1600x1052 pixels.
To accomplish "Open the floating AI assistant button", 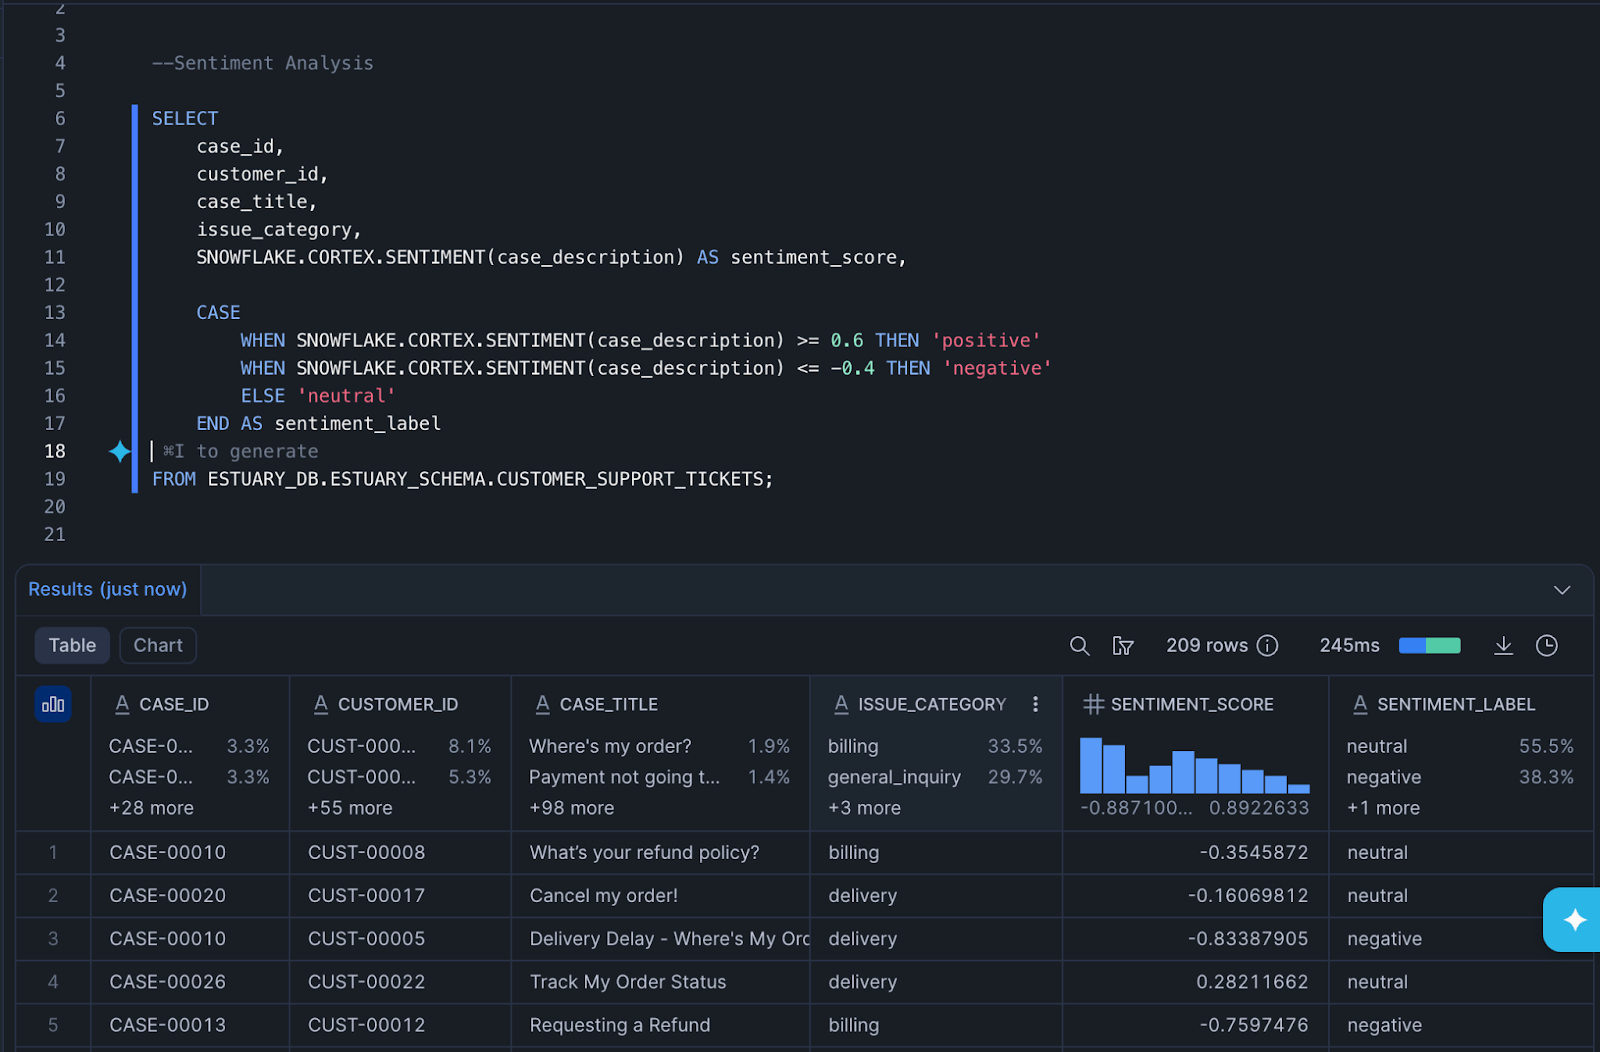I will 1574,919.
